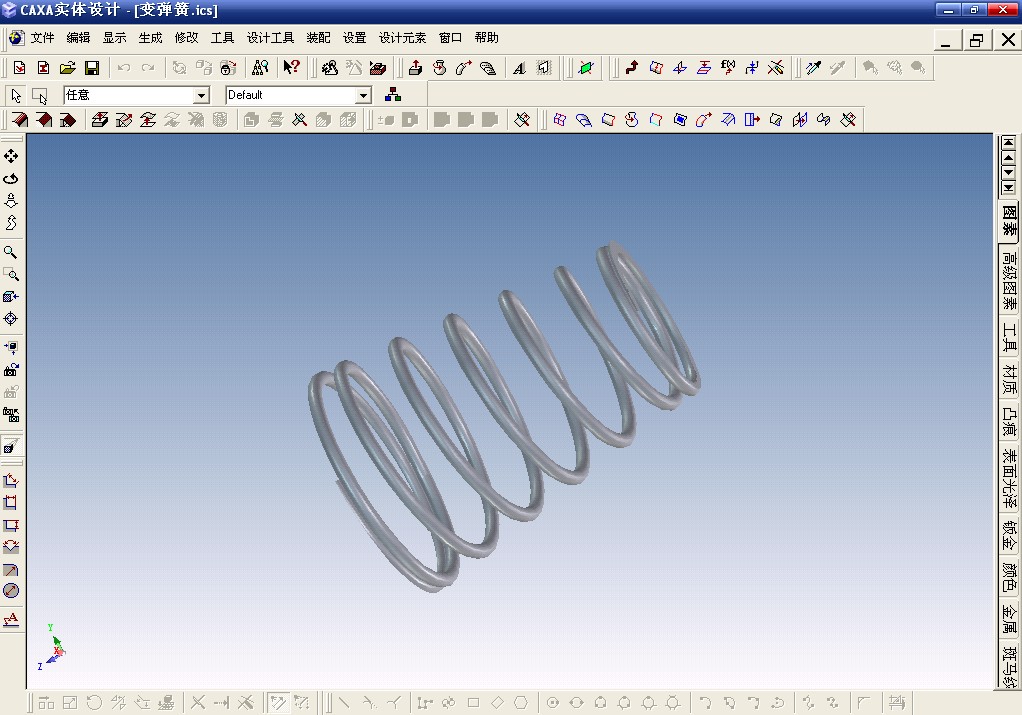Click the text annotation A icon in left toolbar
This screenshot has width=1022, height=715.
tap(11, 619)
